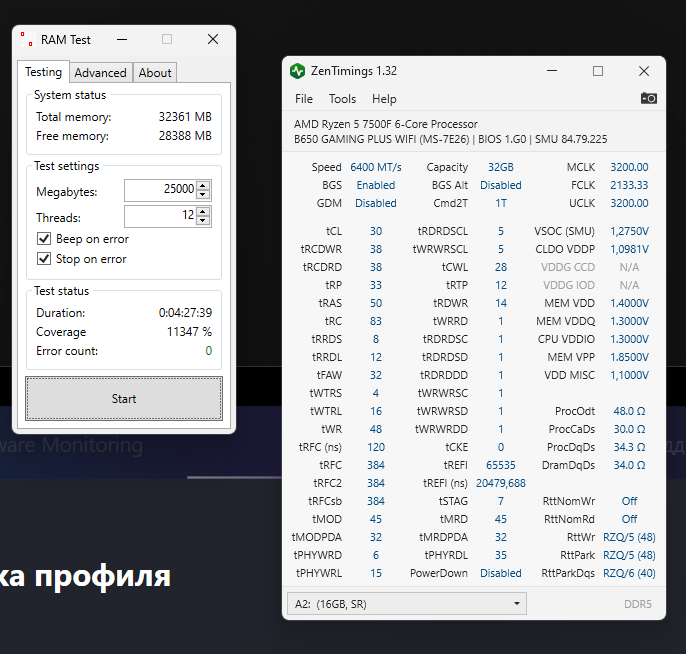Image resolution: width=686 pixels, height=654 pixels.
Task: Click the Start button in RAM Test
Action: (124, 399)
